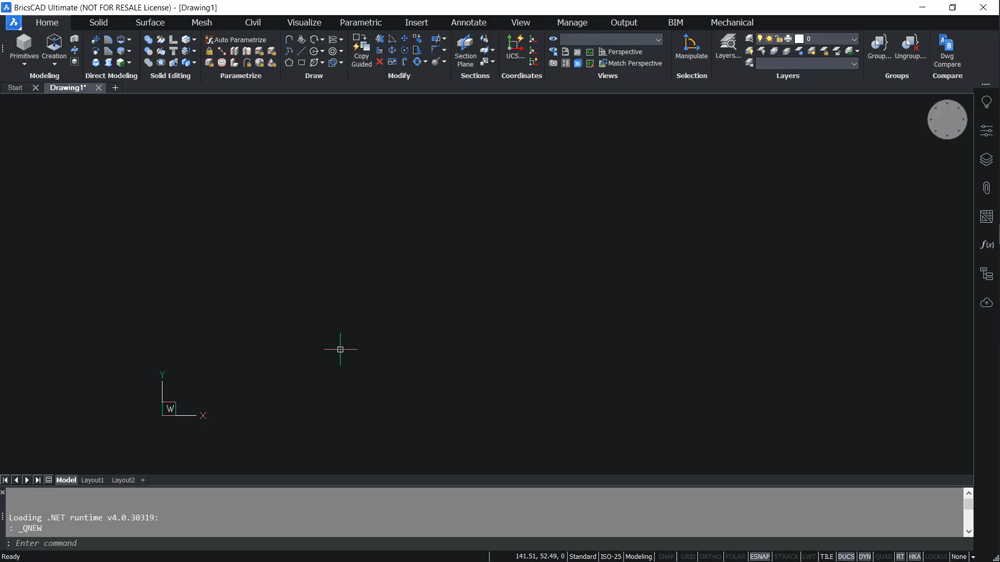Switch to Layout1 tab
Image resolution: width=1000 pixels, height=562 pixels.
pyautogui.click(x=92, y=480)
